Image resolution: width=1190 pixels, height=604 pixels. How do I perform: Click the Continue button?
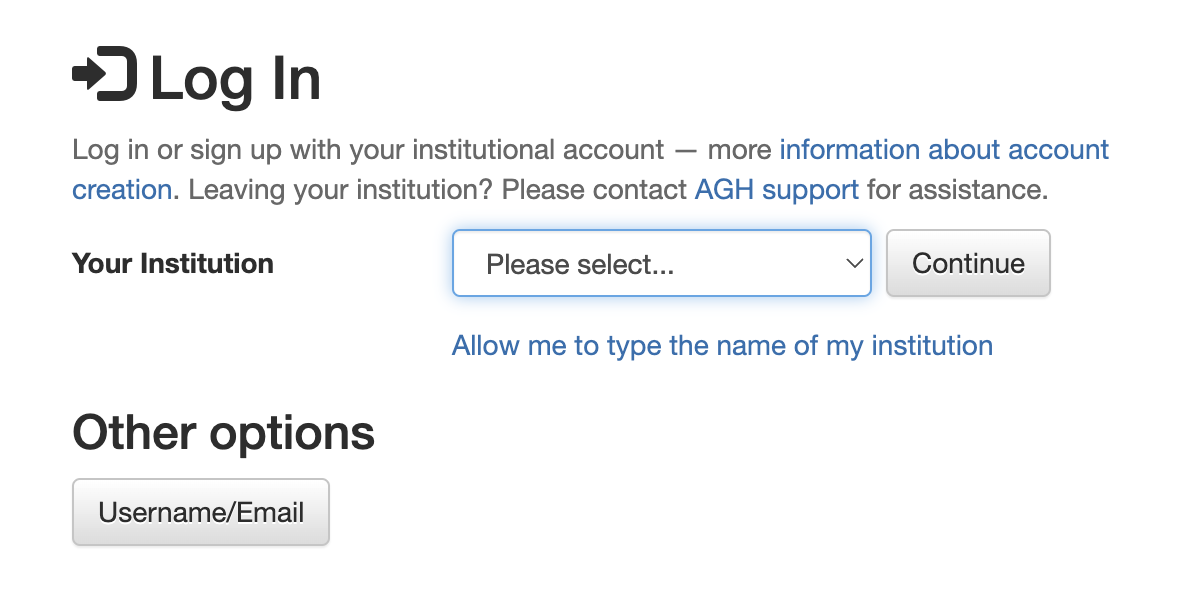[968, 263]
